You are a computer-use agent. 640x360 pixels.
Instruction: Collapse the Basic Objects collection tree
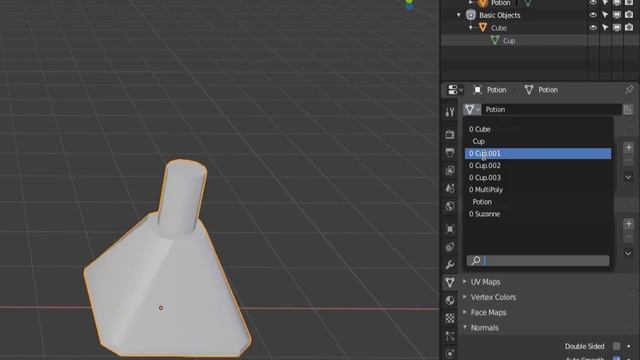(x=459, y=15)
